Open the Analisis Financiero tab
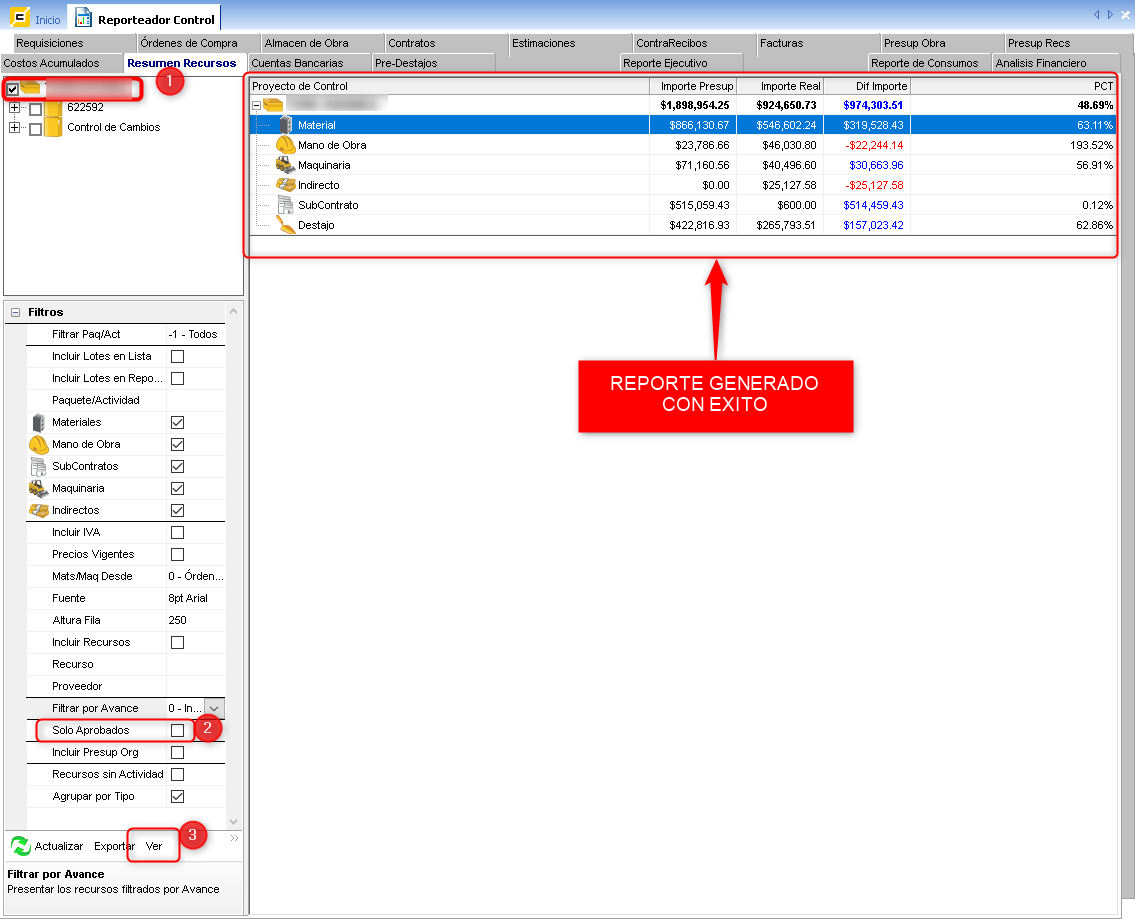Image resolution: width=1135 pixels, height=919 pixels. [1040, 63]
